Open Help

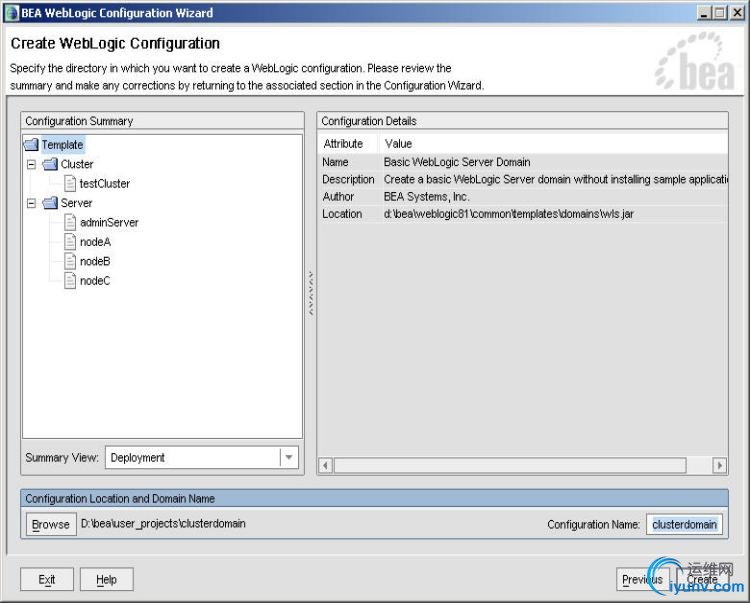coord(106,580)
